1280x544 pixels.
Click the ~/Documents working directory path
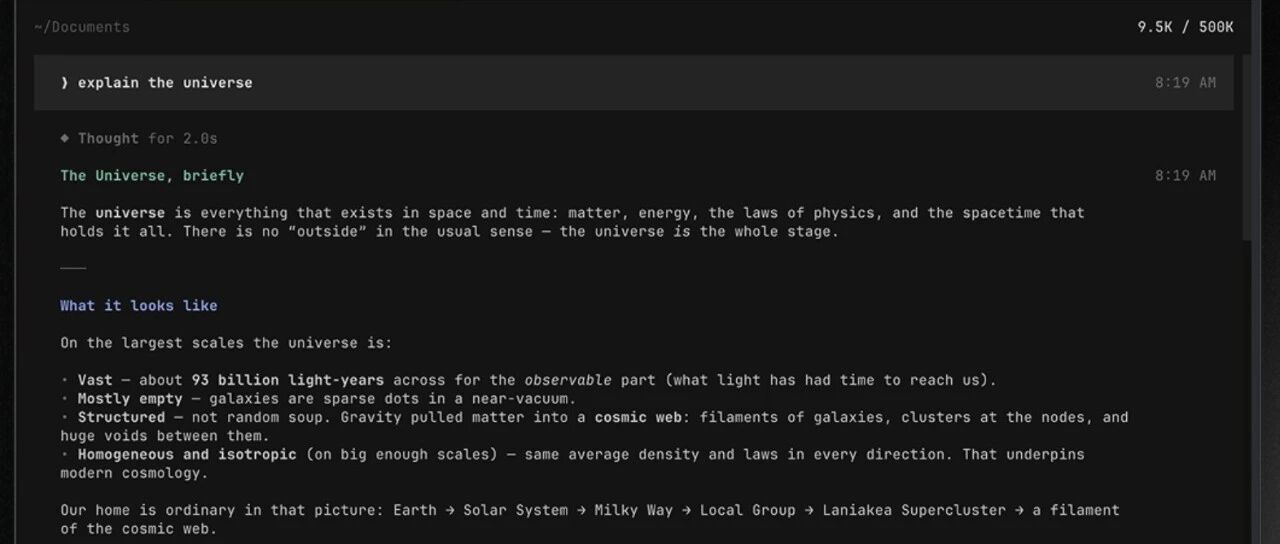[x=82, y=27]
